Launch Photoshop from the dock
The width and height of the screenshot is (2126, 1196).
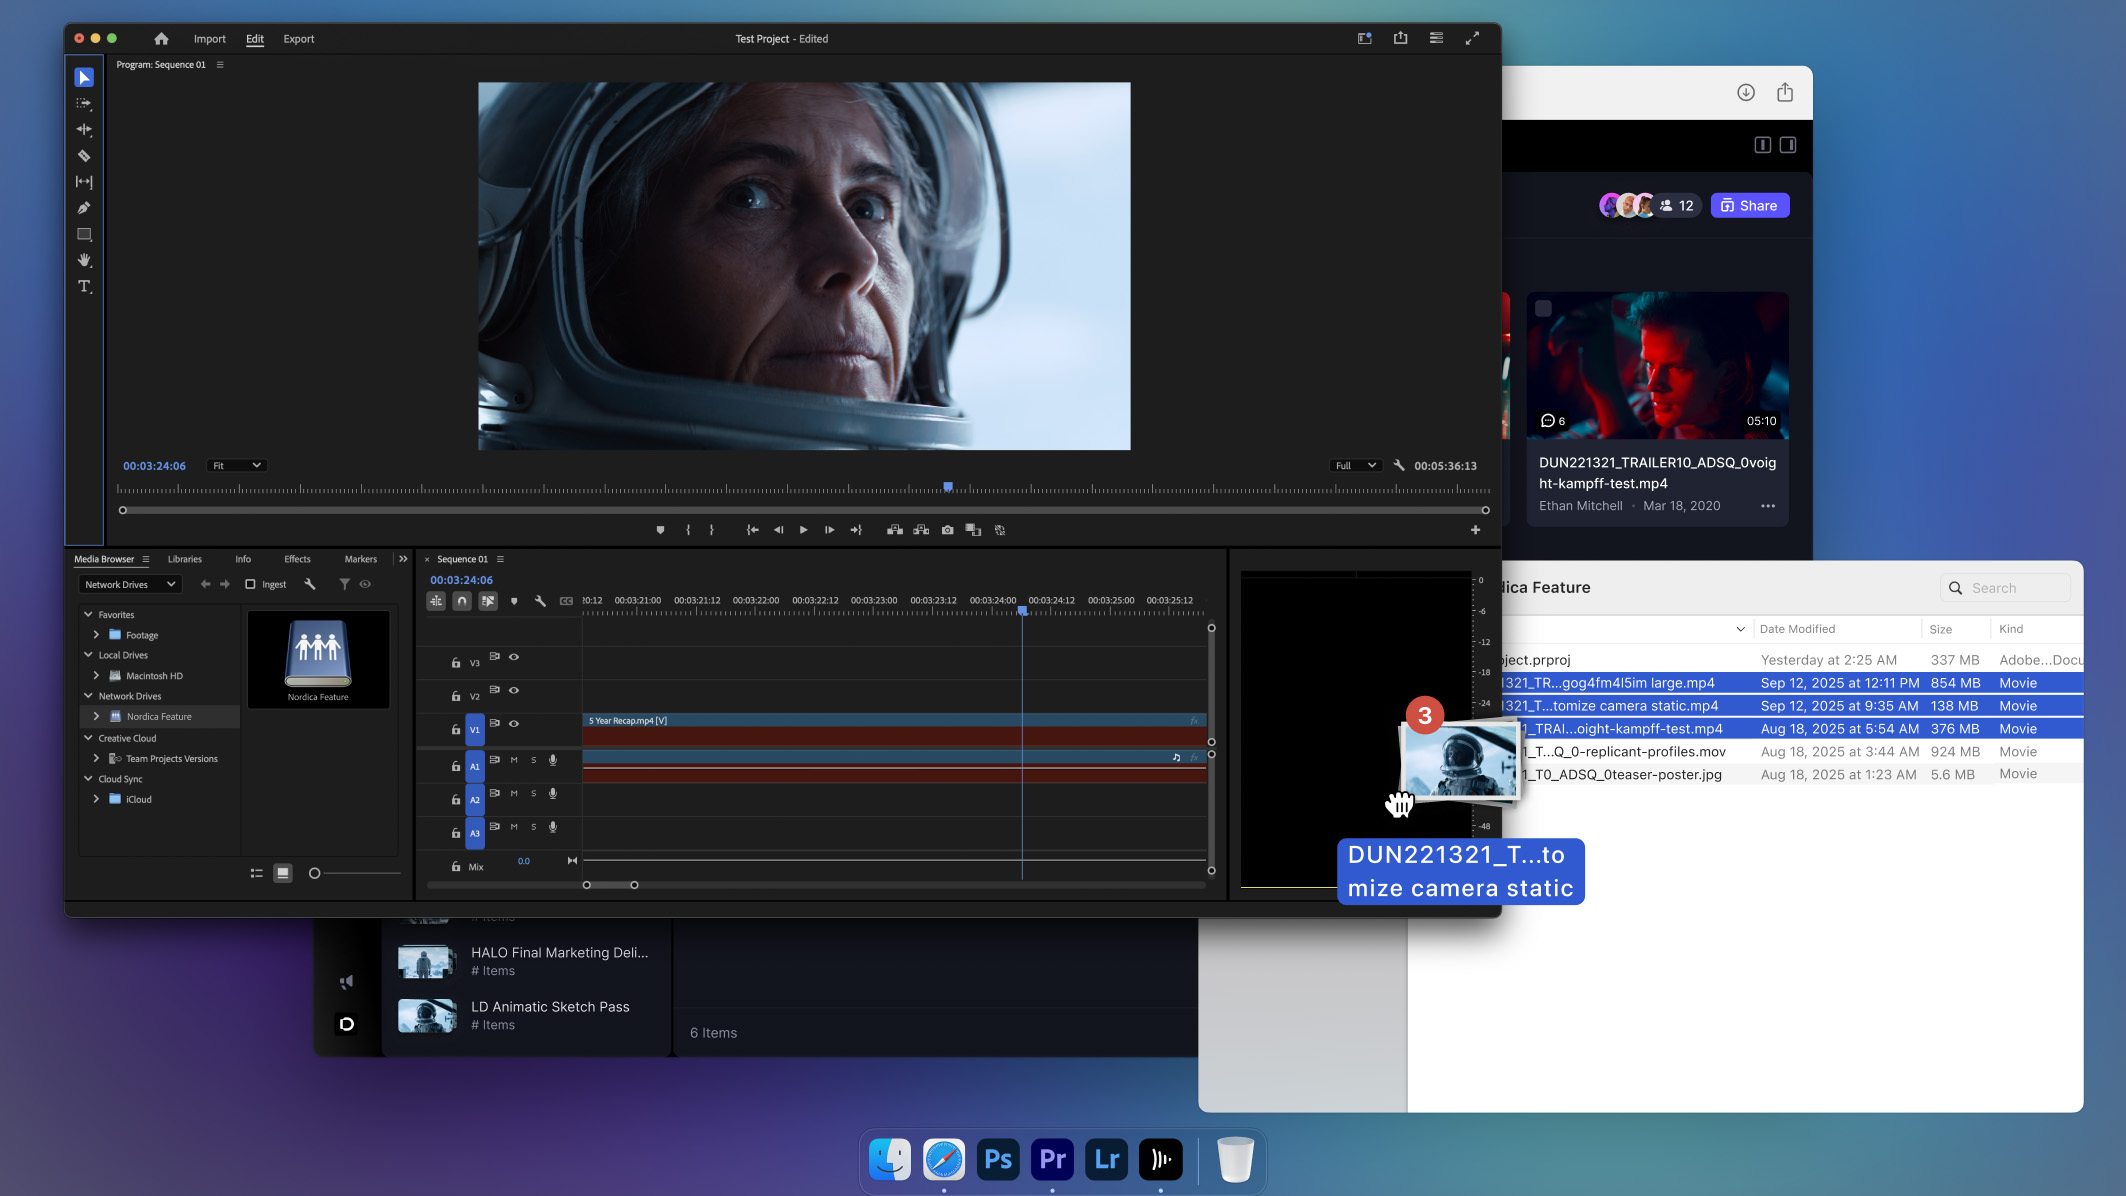pyautogui.click(x=997, y=1160)
